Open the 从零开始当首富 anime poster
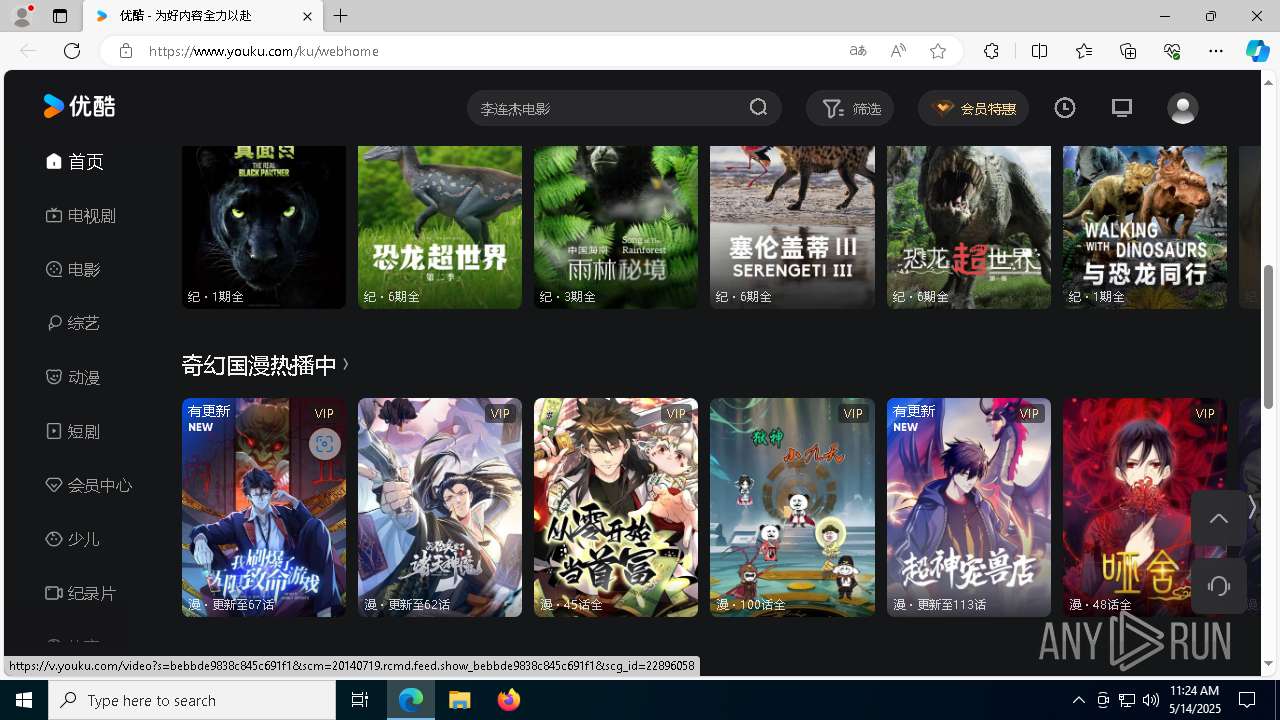Screen dimensions: 1280x720 (616, 507)
